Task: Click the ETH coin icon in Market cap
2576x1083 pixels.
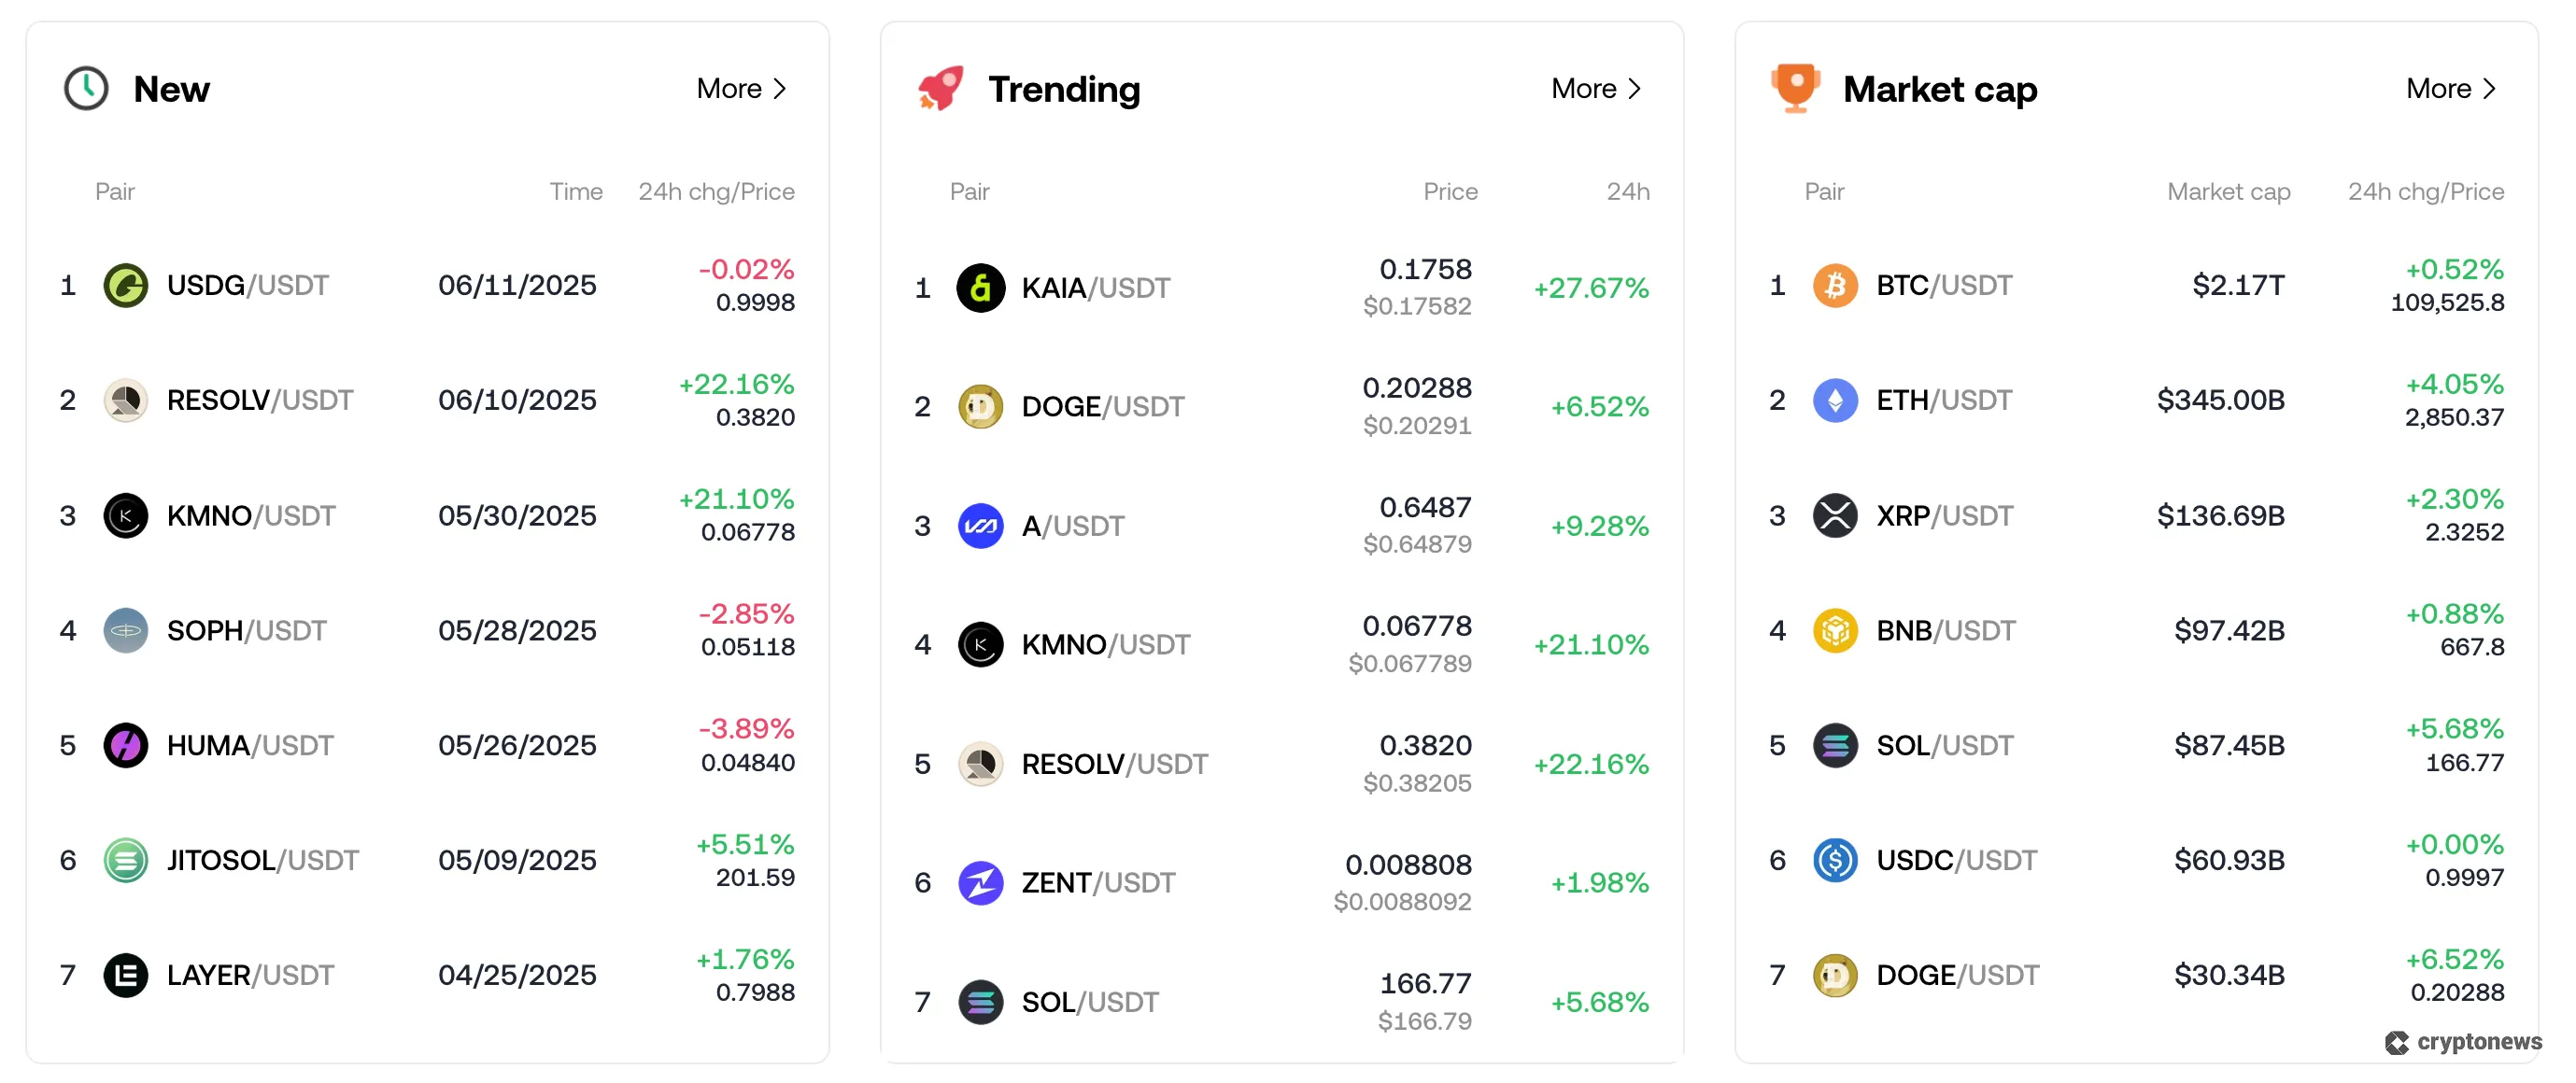Action: click(x=1834, y=400)
